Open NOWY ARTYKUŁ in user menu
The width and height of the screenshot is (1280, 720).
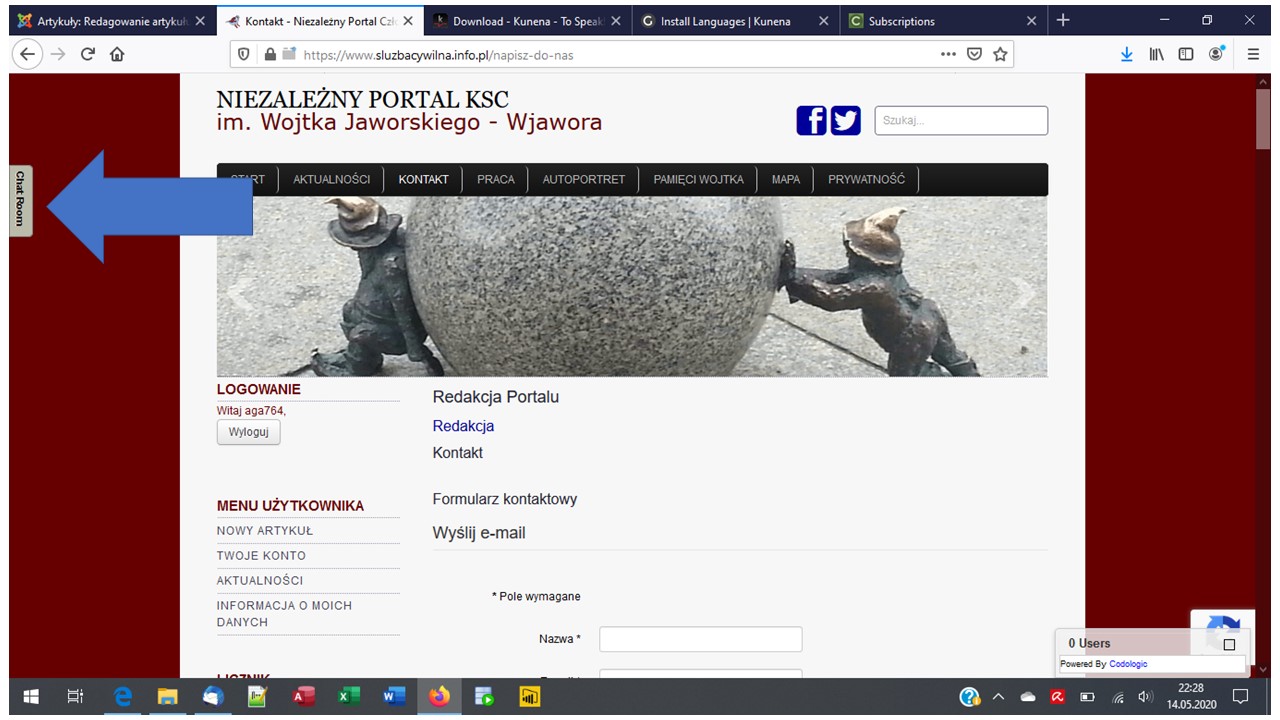(x=265, y=531)
